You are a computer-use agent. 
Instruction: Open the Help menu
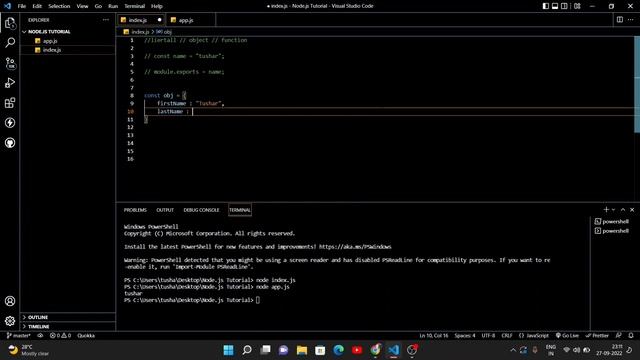(x=157, y=6)
